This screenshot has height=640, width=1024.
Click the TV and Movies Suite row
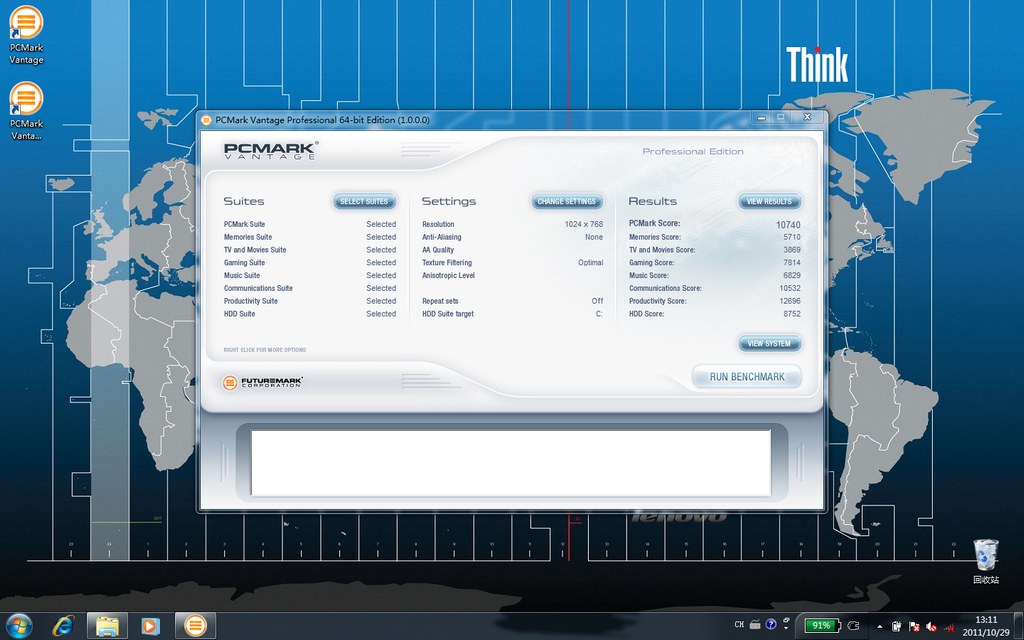pyautogui.click(x=310, y=249)
